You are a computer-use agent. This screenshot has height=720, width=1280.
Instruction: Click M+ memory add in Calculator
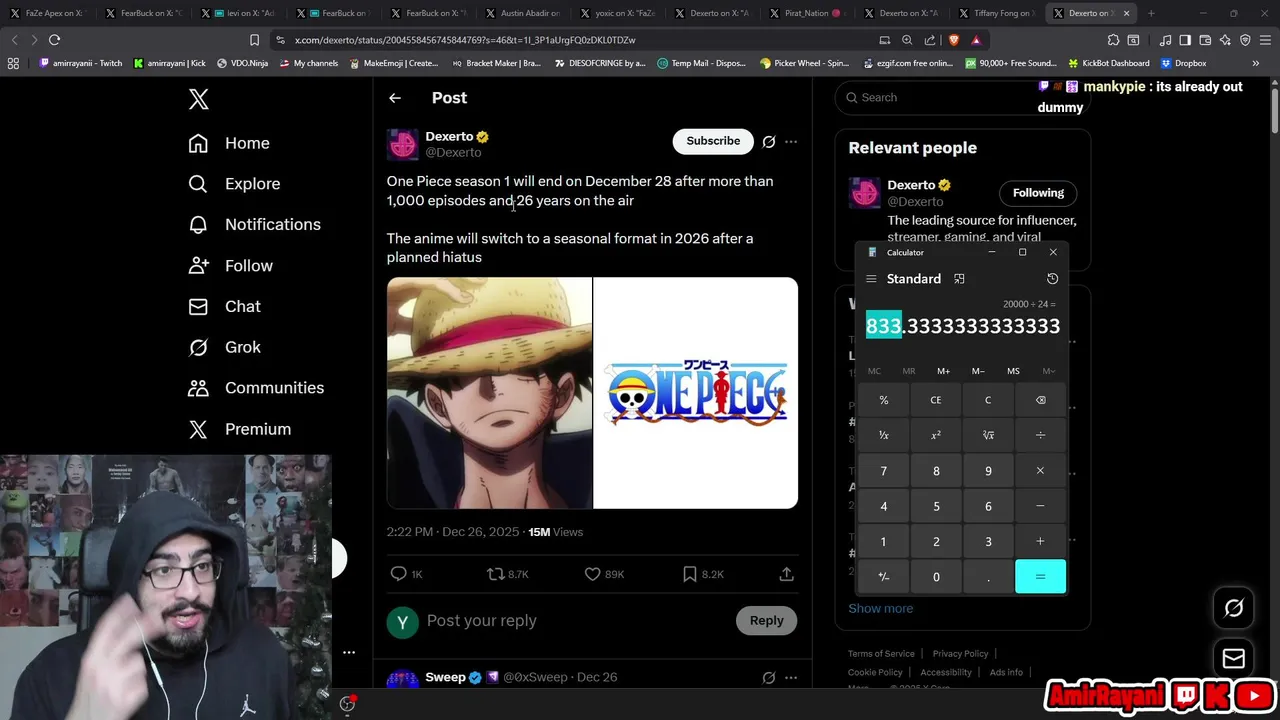coord(943,371)
